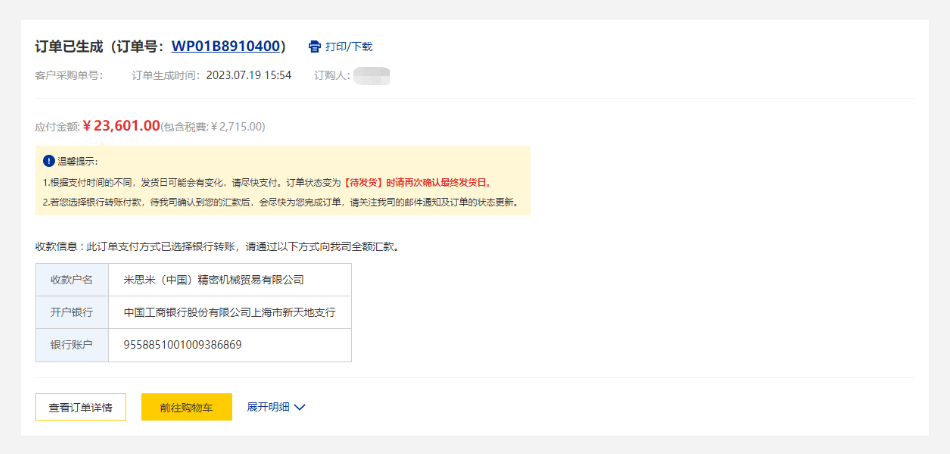This screenshot has width=950, height=454.
Task: Expand details using the chevron arrow
Action: point(299,407)
